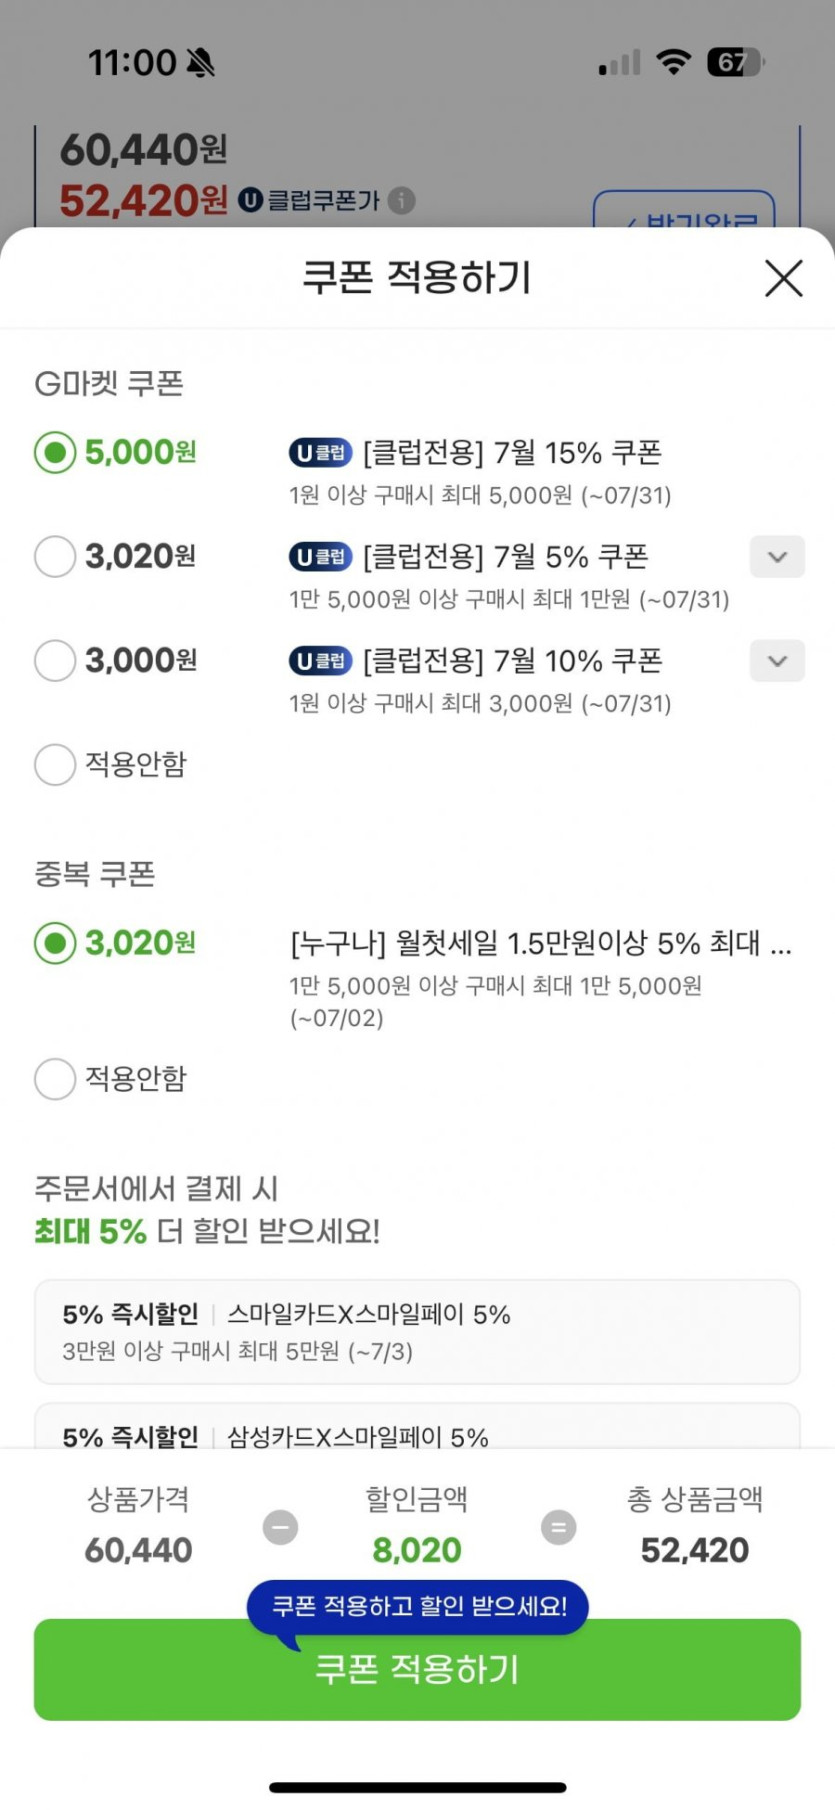
Task: Tap the battery indicator in status bar
Action: (735, 62)
